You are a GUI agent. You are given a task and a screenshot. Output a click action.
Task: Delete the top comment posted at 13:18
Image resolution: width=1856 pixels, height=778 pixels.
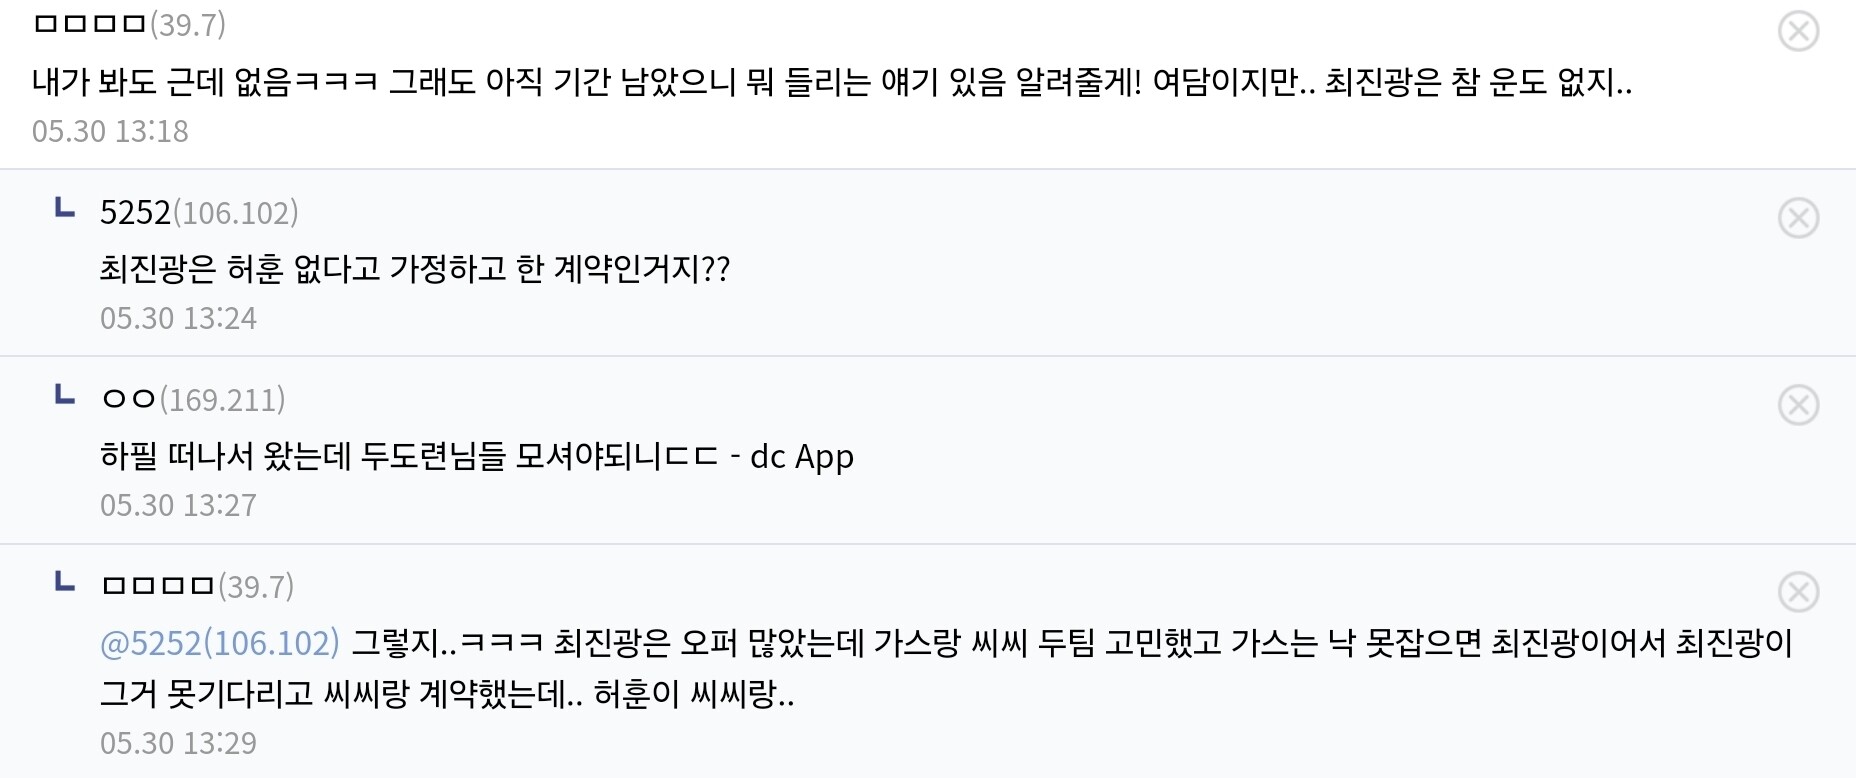pyautogui.click(x=1798, y=31)
